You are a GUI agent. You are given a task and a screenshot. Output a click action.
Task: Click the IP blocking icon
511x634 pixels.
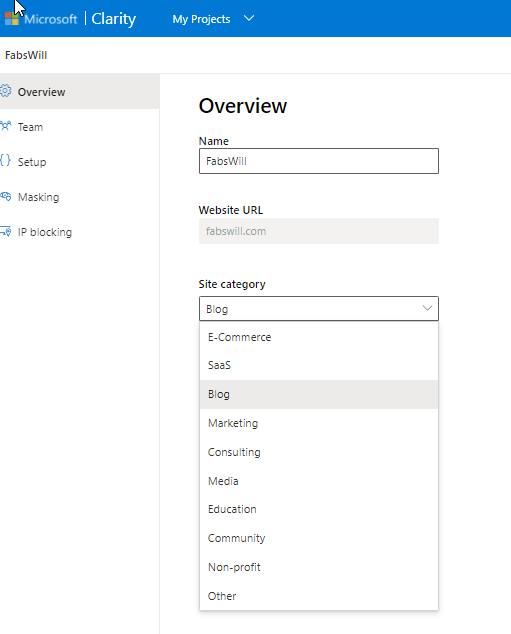click(6, 231)
